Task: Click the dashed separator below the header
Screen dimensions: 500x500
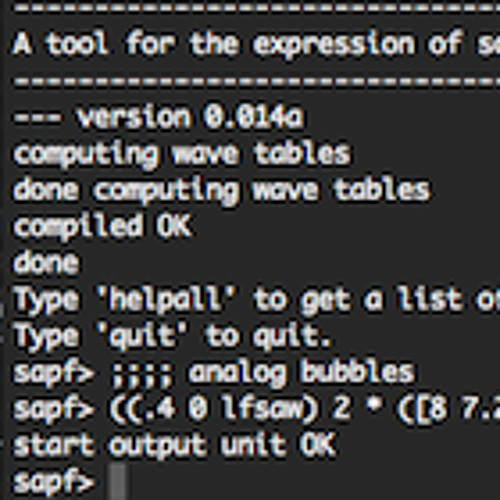Action: pyautogui.click(x=257, y=81)
